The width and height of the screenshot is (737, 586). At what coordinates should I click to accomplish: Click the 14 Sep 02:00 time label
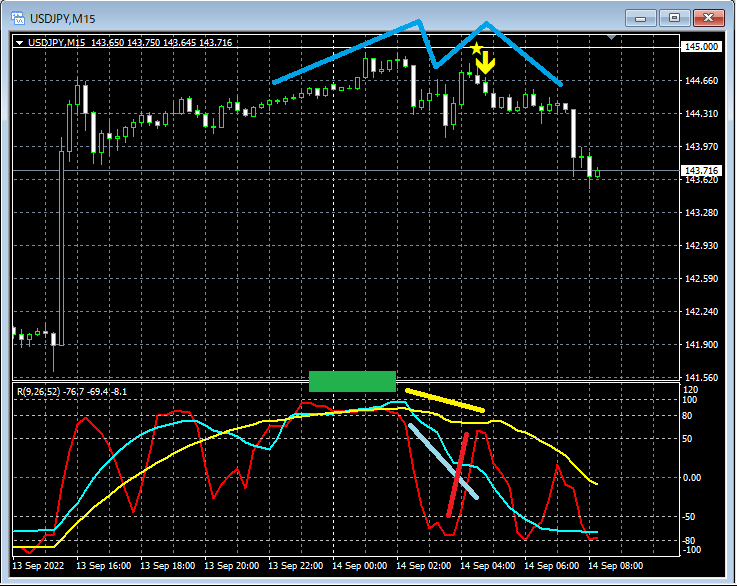[423, 566]
